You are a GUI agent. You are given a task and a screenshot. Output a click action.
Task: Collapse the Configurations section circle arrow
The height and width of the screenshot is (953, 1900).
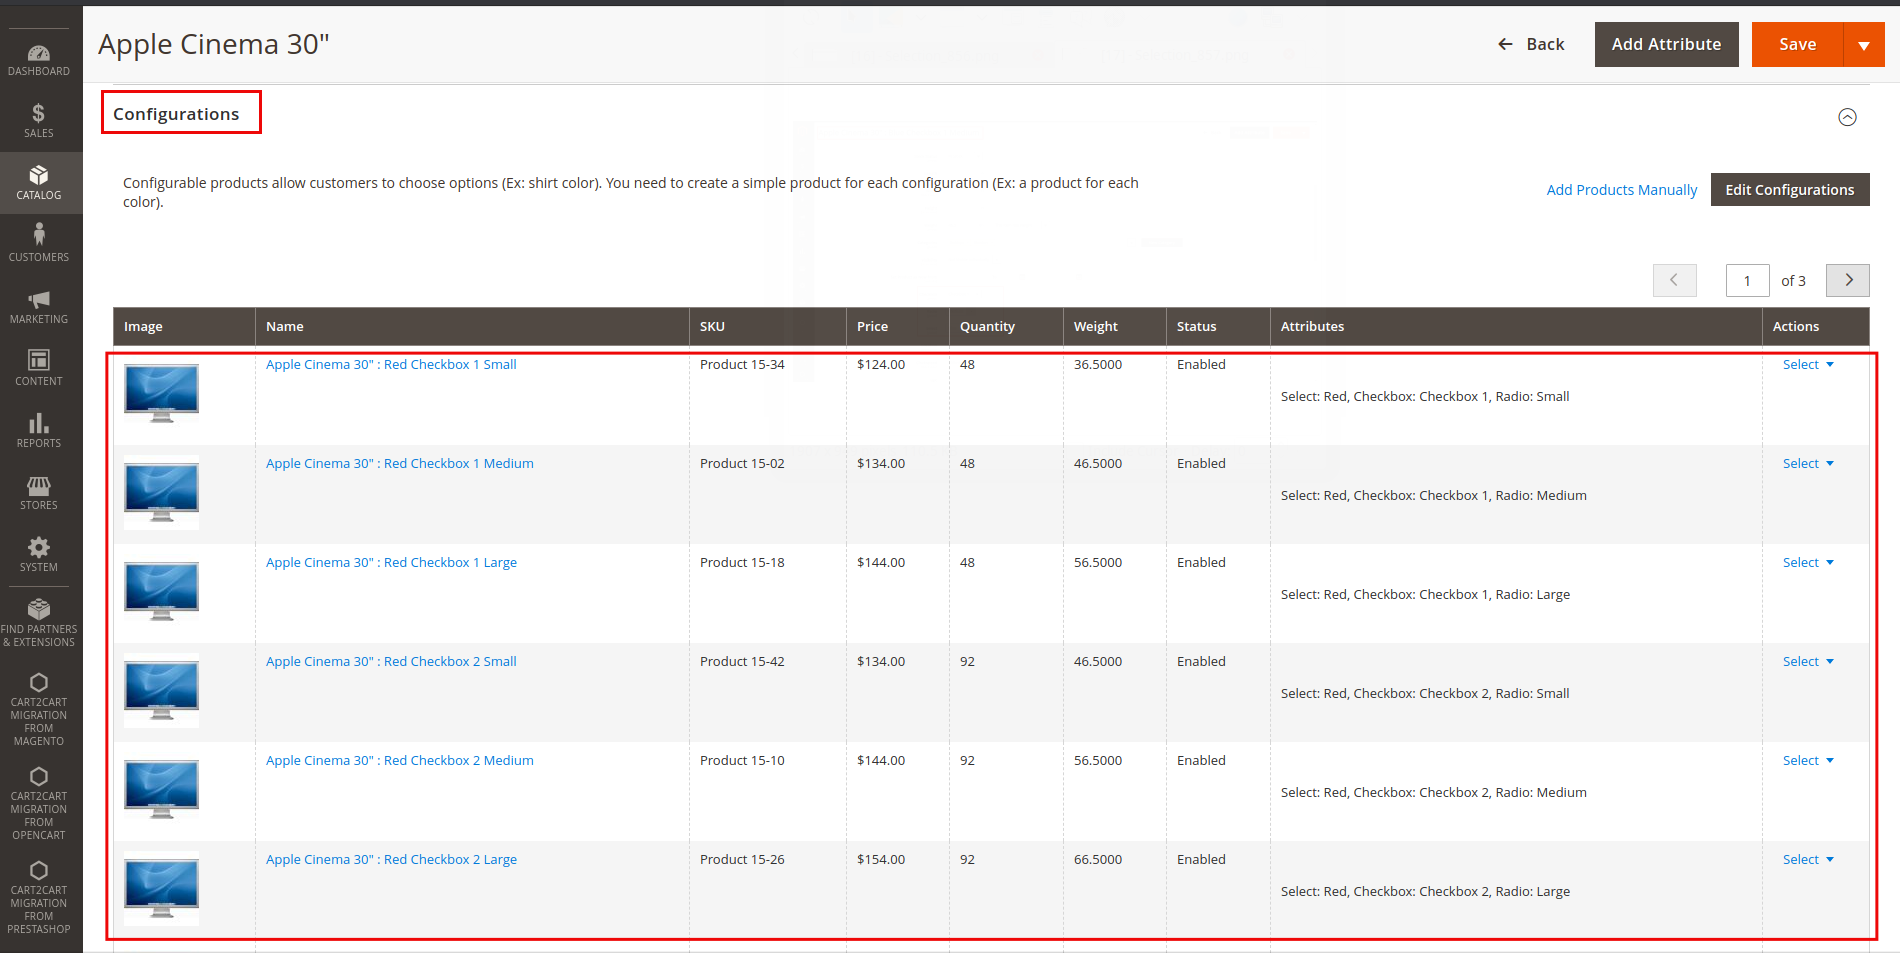(1847, 117)
